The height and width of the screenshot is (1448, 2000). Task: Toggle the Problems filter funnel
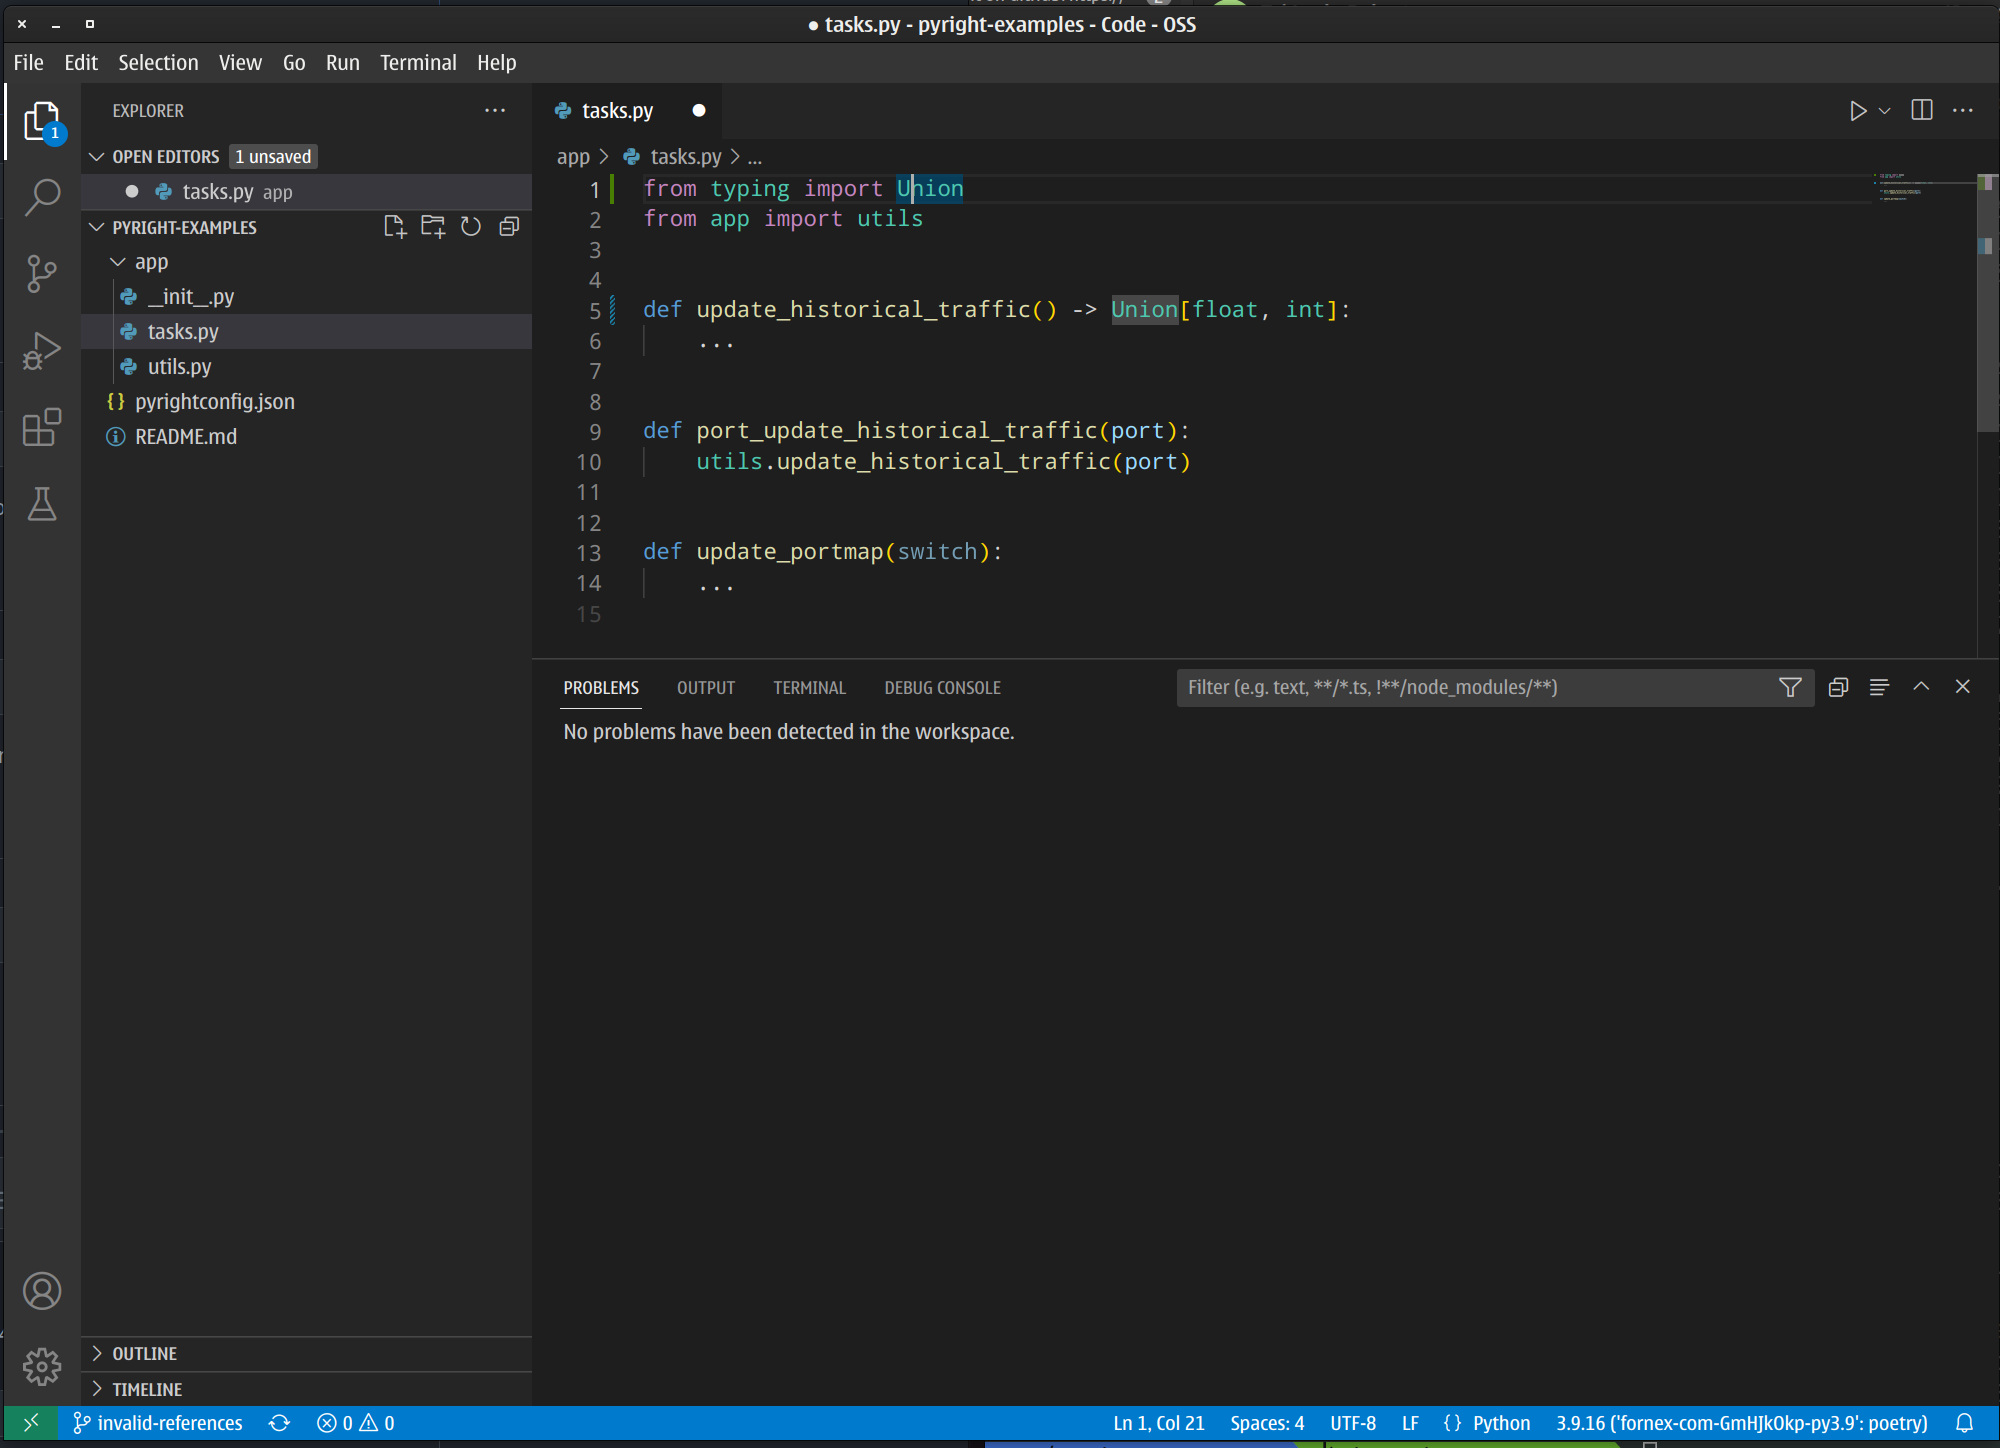coord(1789,687)
